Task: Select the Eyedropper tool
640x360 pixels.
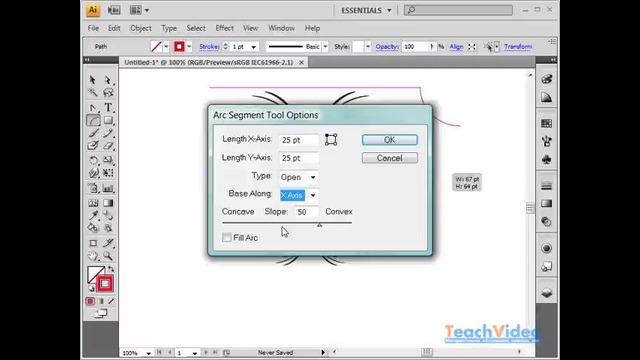Action: click(93, 215)
